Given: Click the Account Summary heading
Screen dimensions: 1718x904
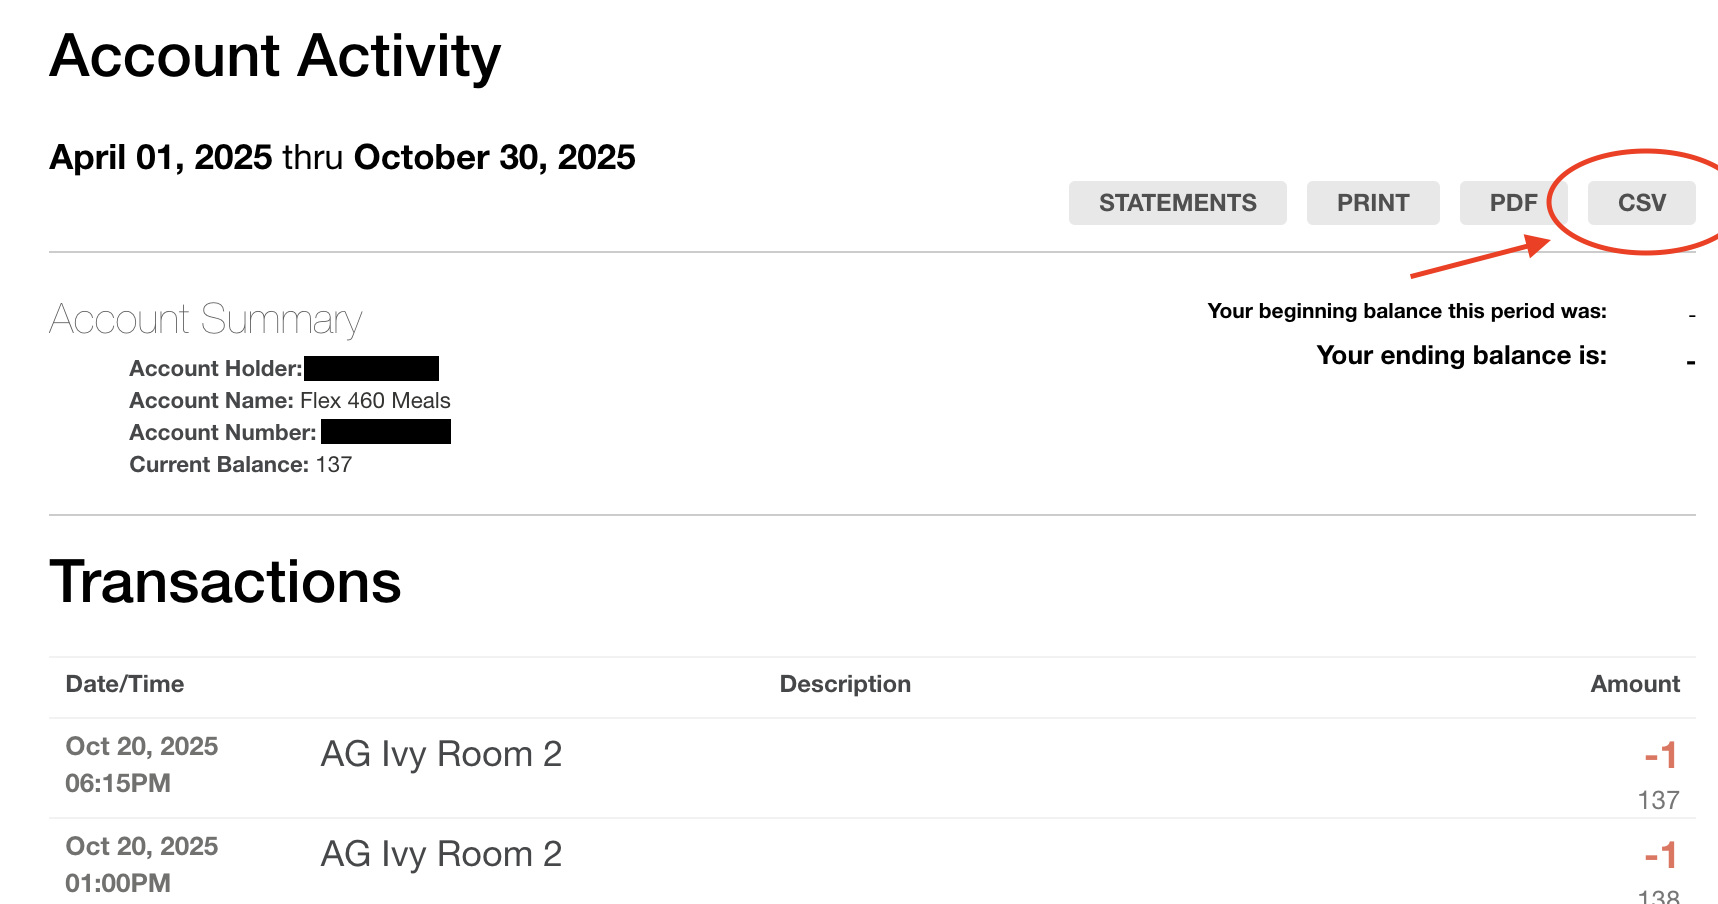Looking at the screenshot, I should coord(205,320).
